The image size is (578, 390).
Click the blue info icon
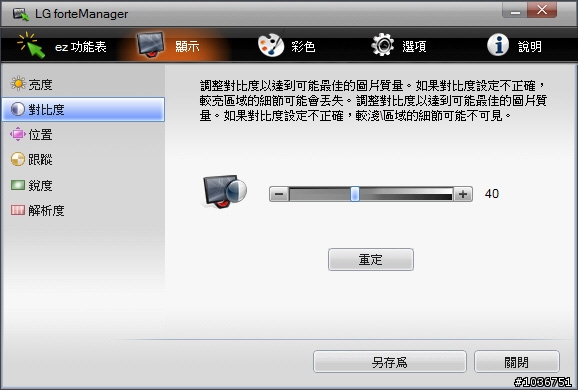click(x=498, y=45)
